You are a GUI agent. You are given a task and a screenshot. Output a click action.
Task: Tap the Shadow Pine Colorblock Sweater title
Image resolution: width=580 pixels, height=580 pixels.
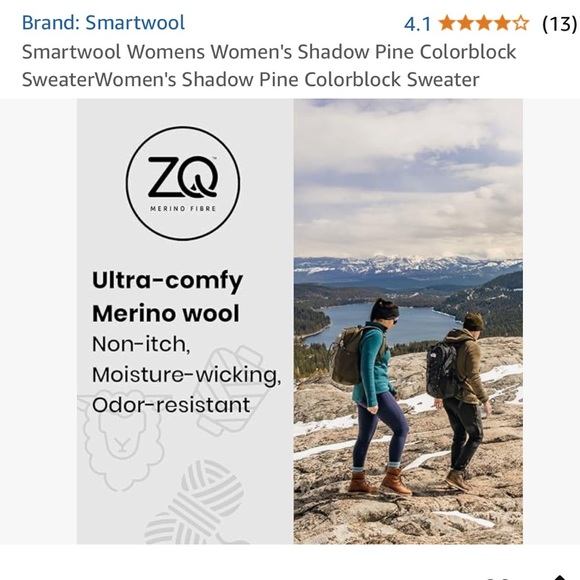click(269, 65)
